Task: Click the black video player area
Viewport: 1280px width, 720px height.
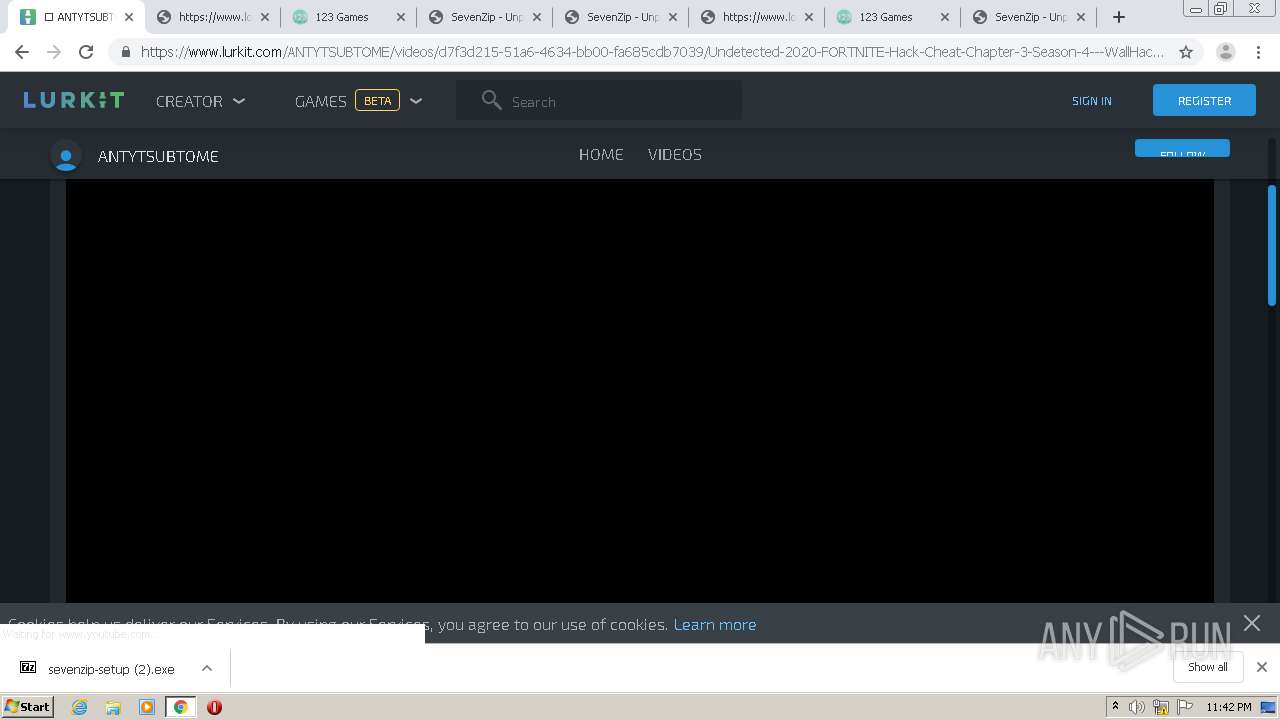Action: point(640,391)
